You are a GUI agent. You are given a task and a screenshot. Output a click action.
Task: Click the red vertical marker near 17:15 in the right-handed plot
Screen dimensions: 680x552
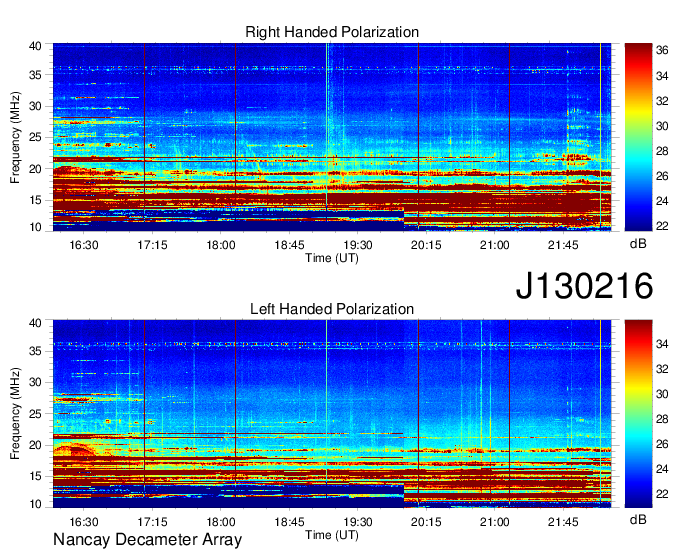[x=144, y=137]
